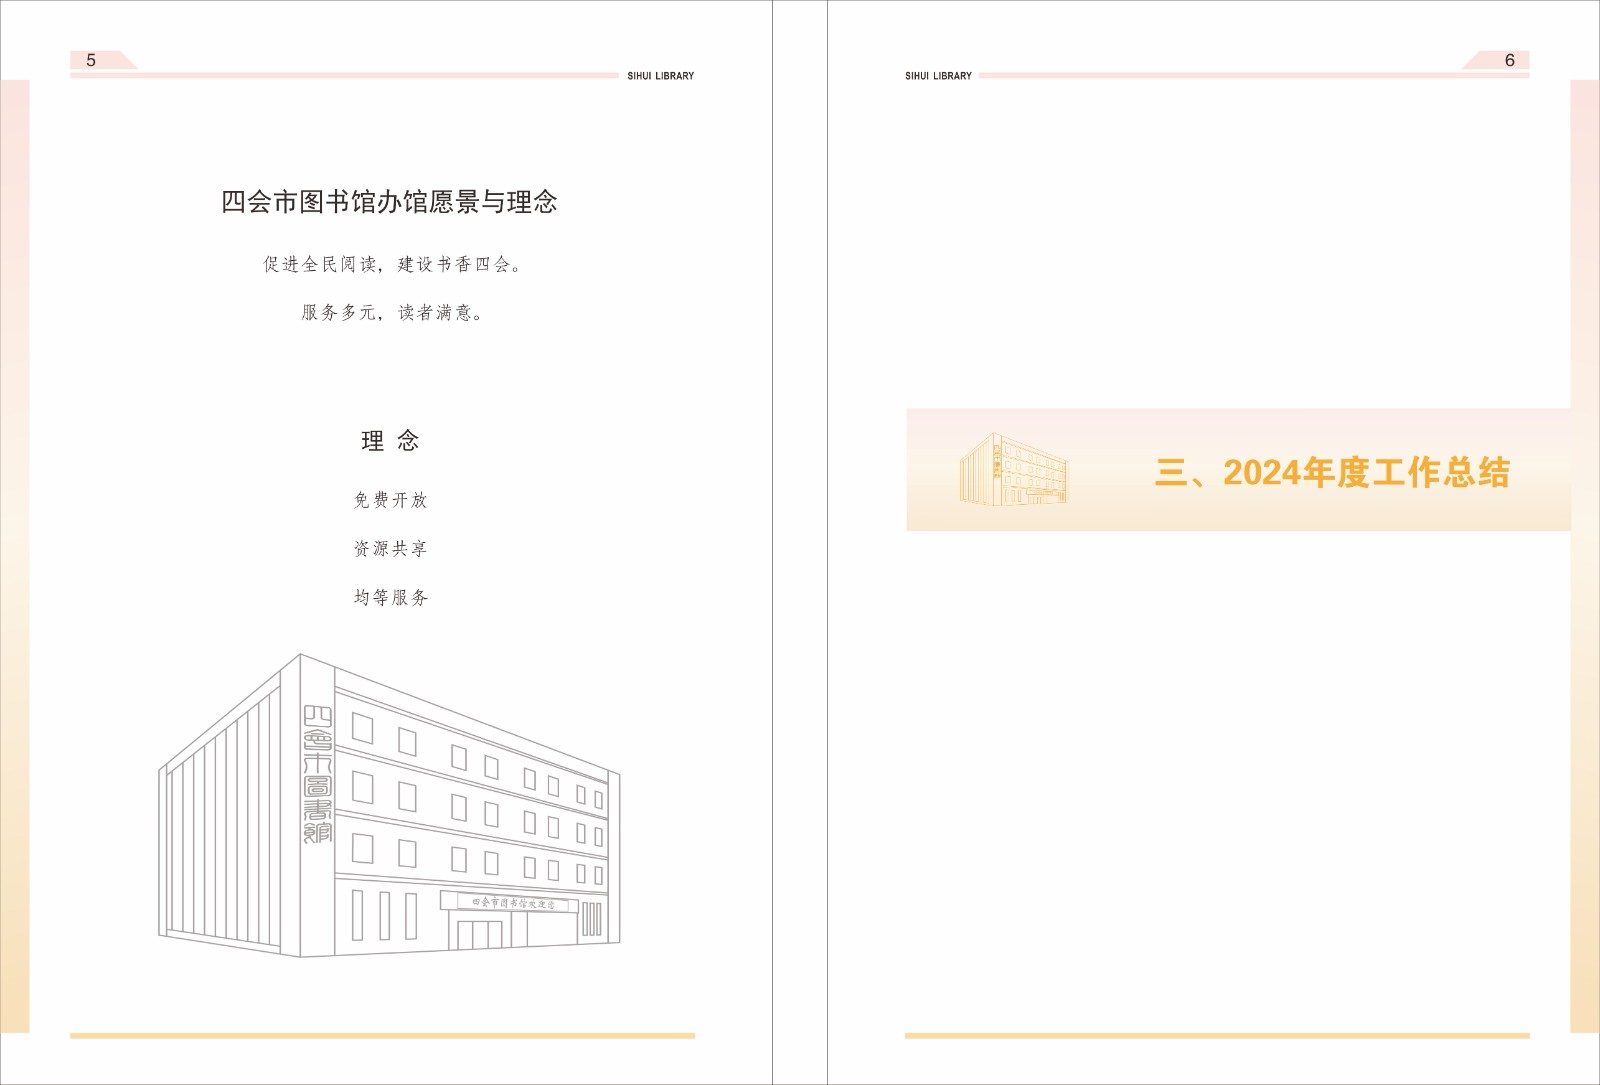Screen dimensions: 1600x1085
Task: Click the entrance signboard above the building doors
Action: (512, 903)
